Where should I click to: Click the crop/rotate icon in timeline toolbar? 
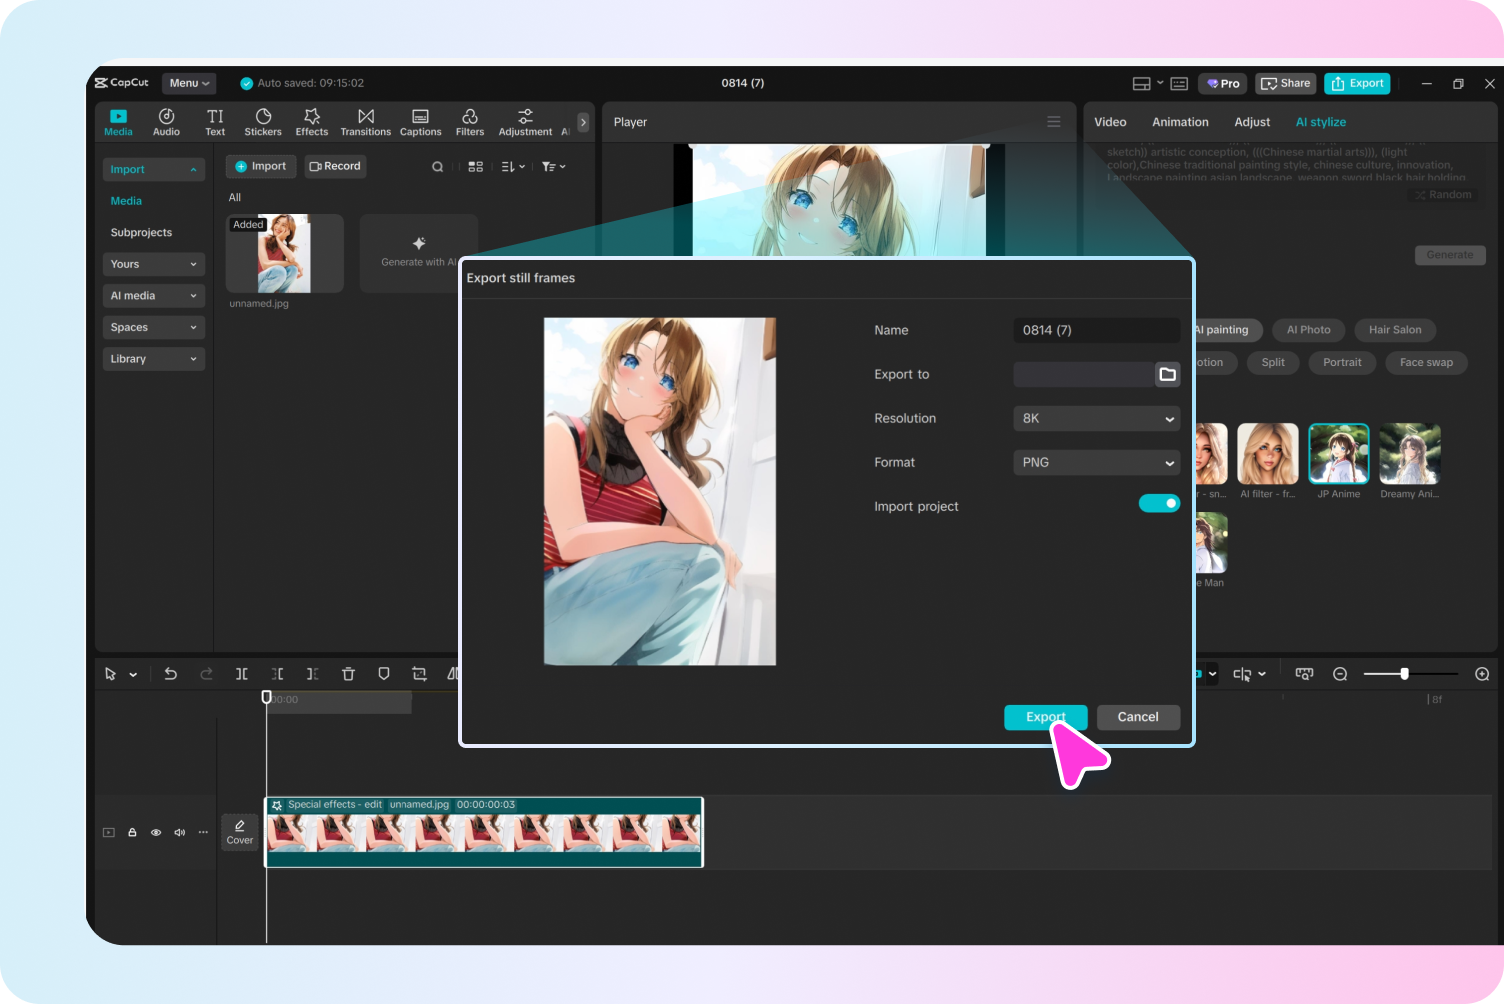419,674
